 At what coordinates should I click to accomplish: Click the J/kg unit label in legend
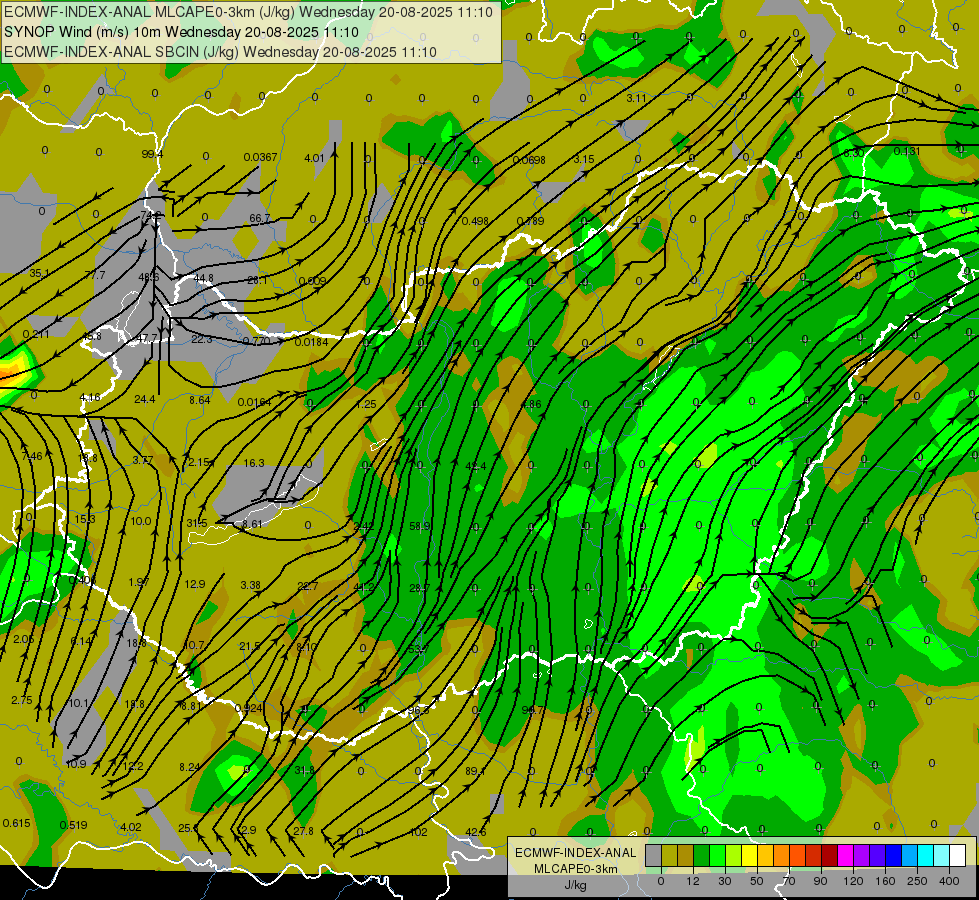coord(575,885)
